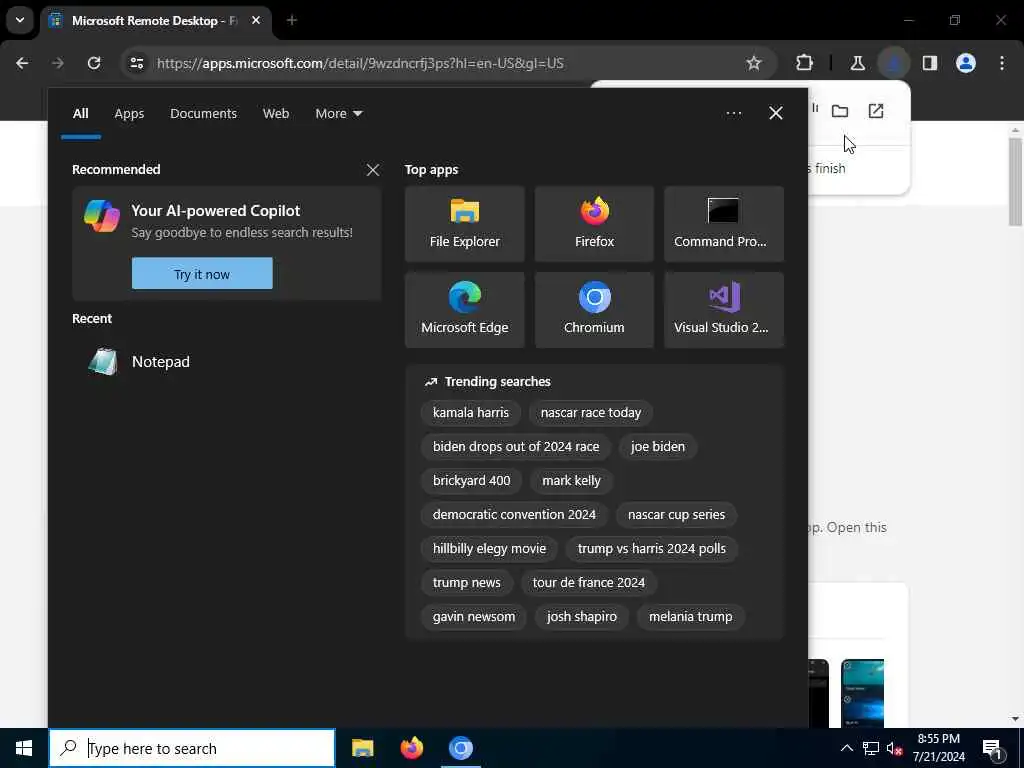The image size is (1024, 768).
Task: Toggle browser side panel icon
Action: pos(929,63)
